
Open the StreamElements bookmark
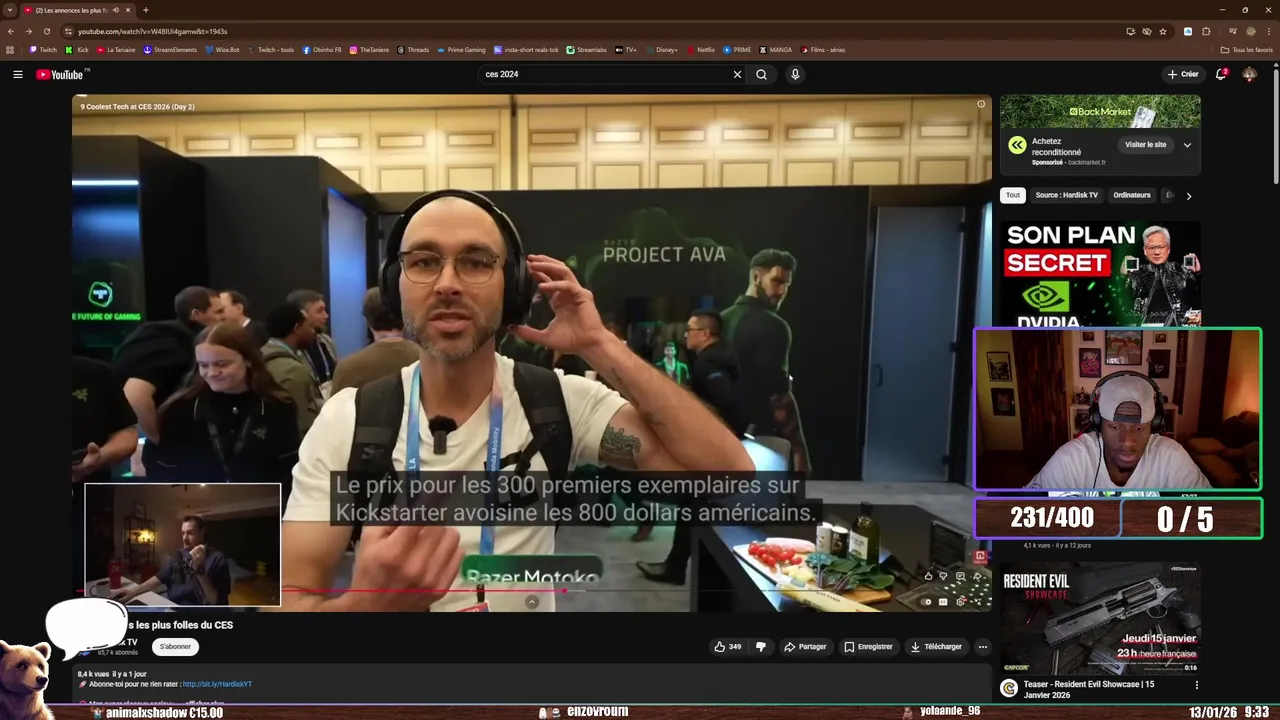[170, 49]
